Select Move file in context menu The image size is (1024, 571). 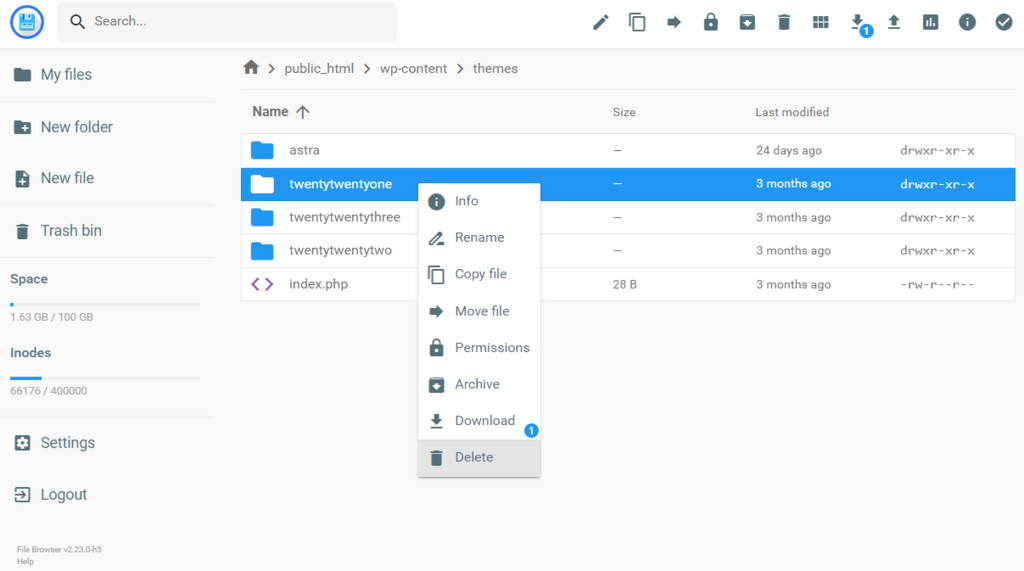tap(479, 311)
